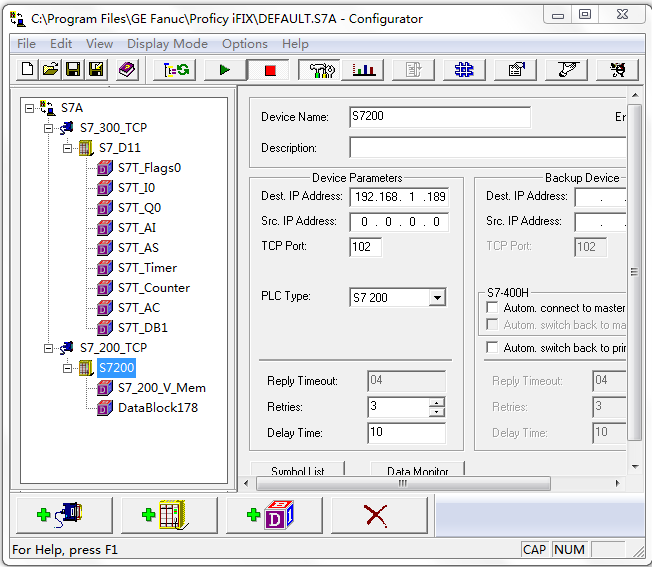Collapse the S7_D11 device node
The height and width of the screenshot is (567, 652).
click(x=67, y=148)
